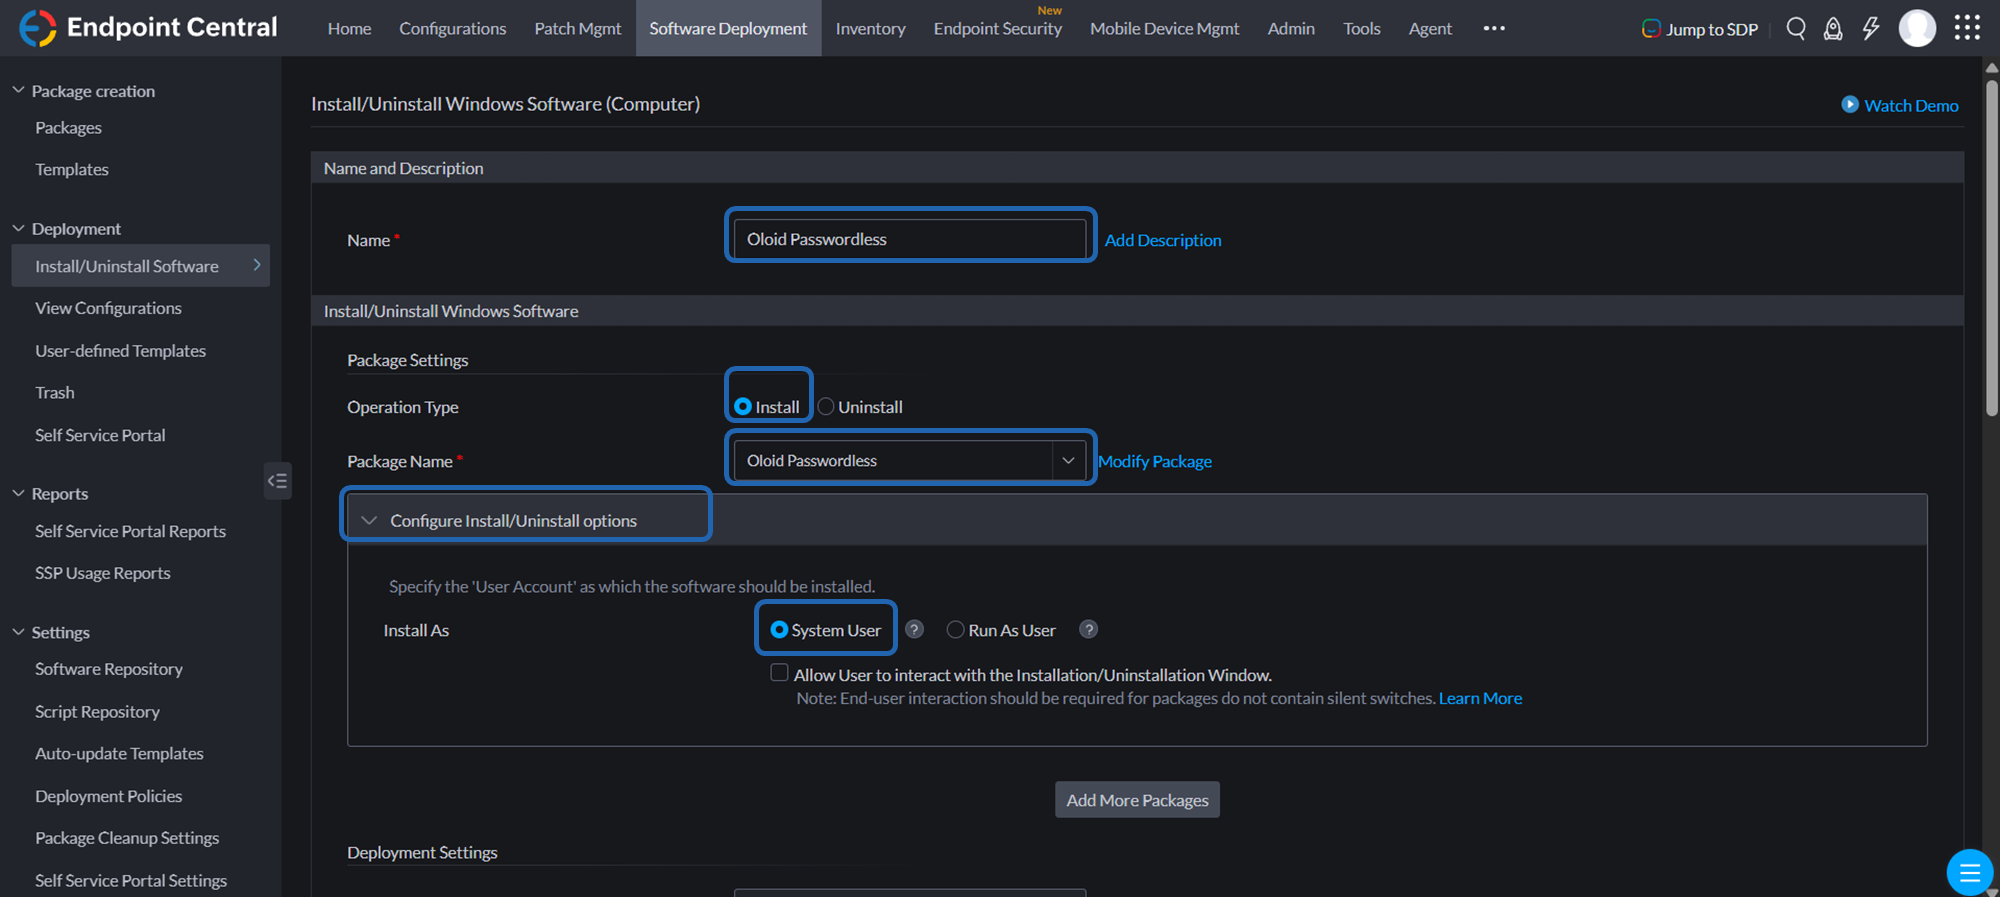The width and height of the screenshot is (2000, 897).
Task: Open the Learn More link
Action: tap(1480, 698)
